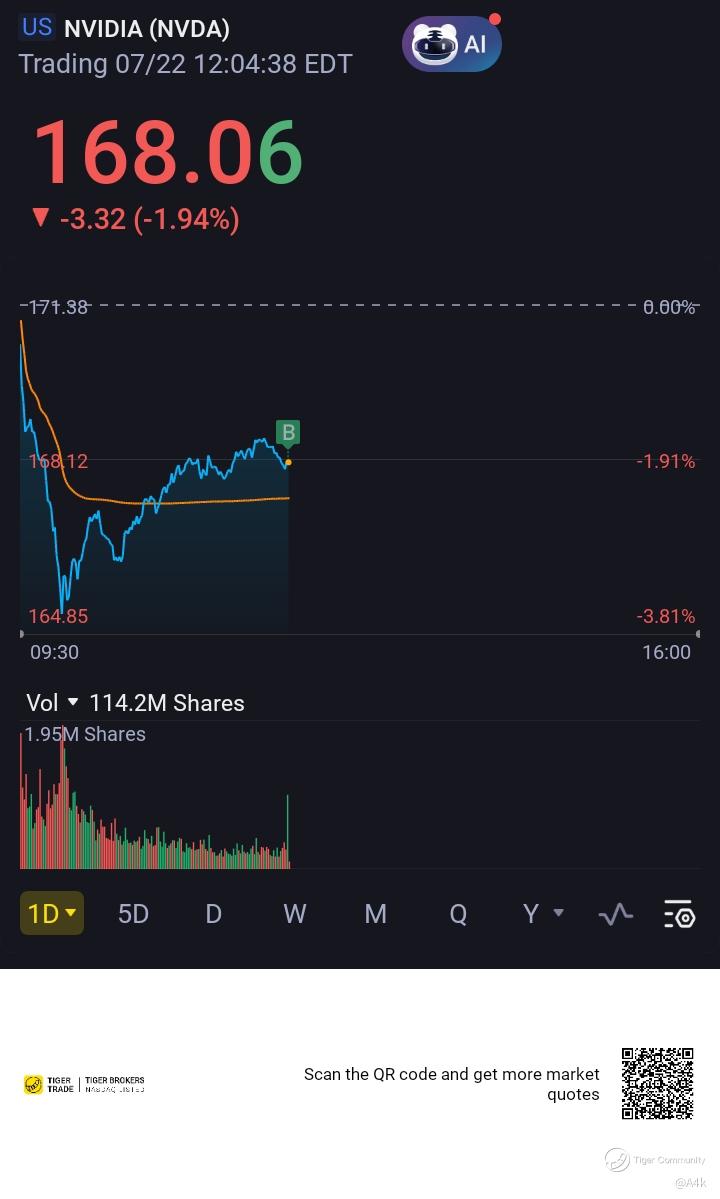
Task: Tap the US market badge
Action: pyautogui.click(x=37, y=28)
